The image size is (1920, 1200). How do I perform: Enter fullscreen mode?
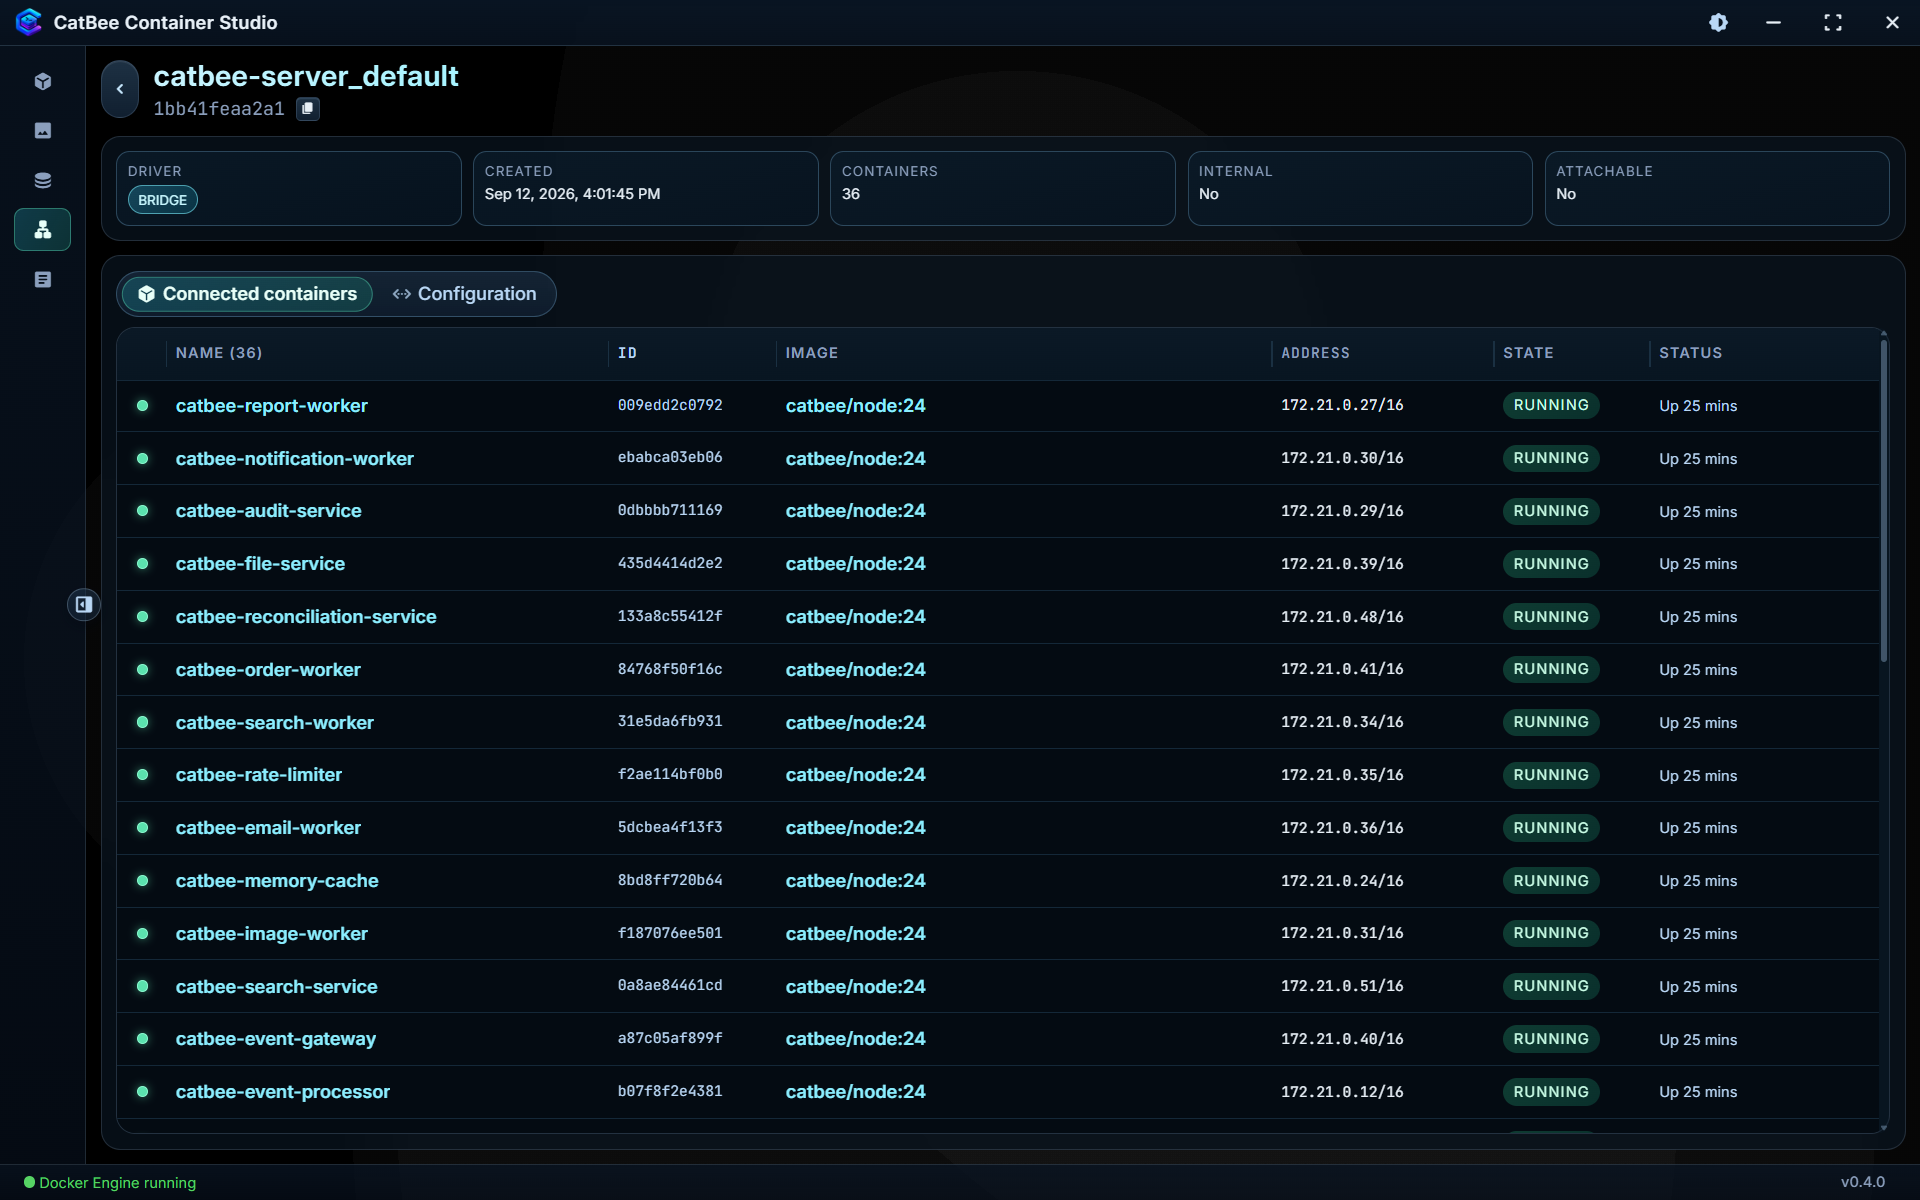point(1832,22)
